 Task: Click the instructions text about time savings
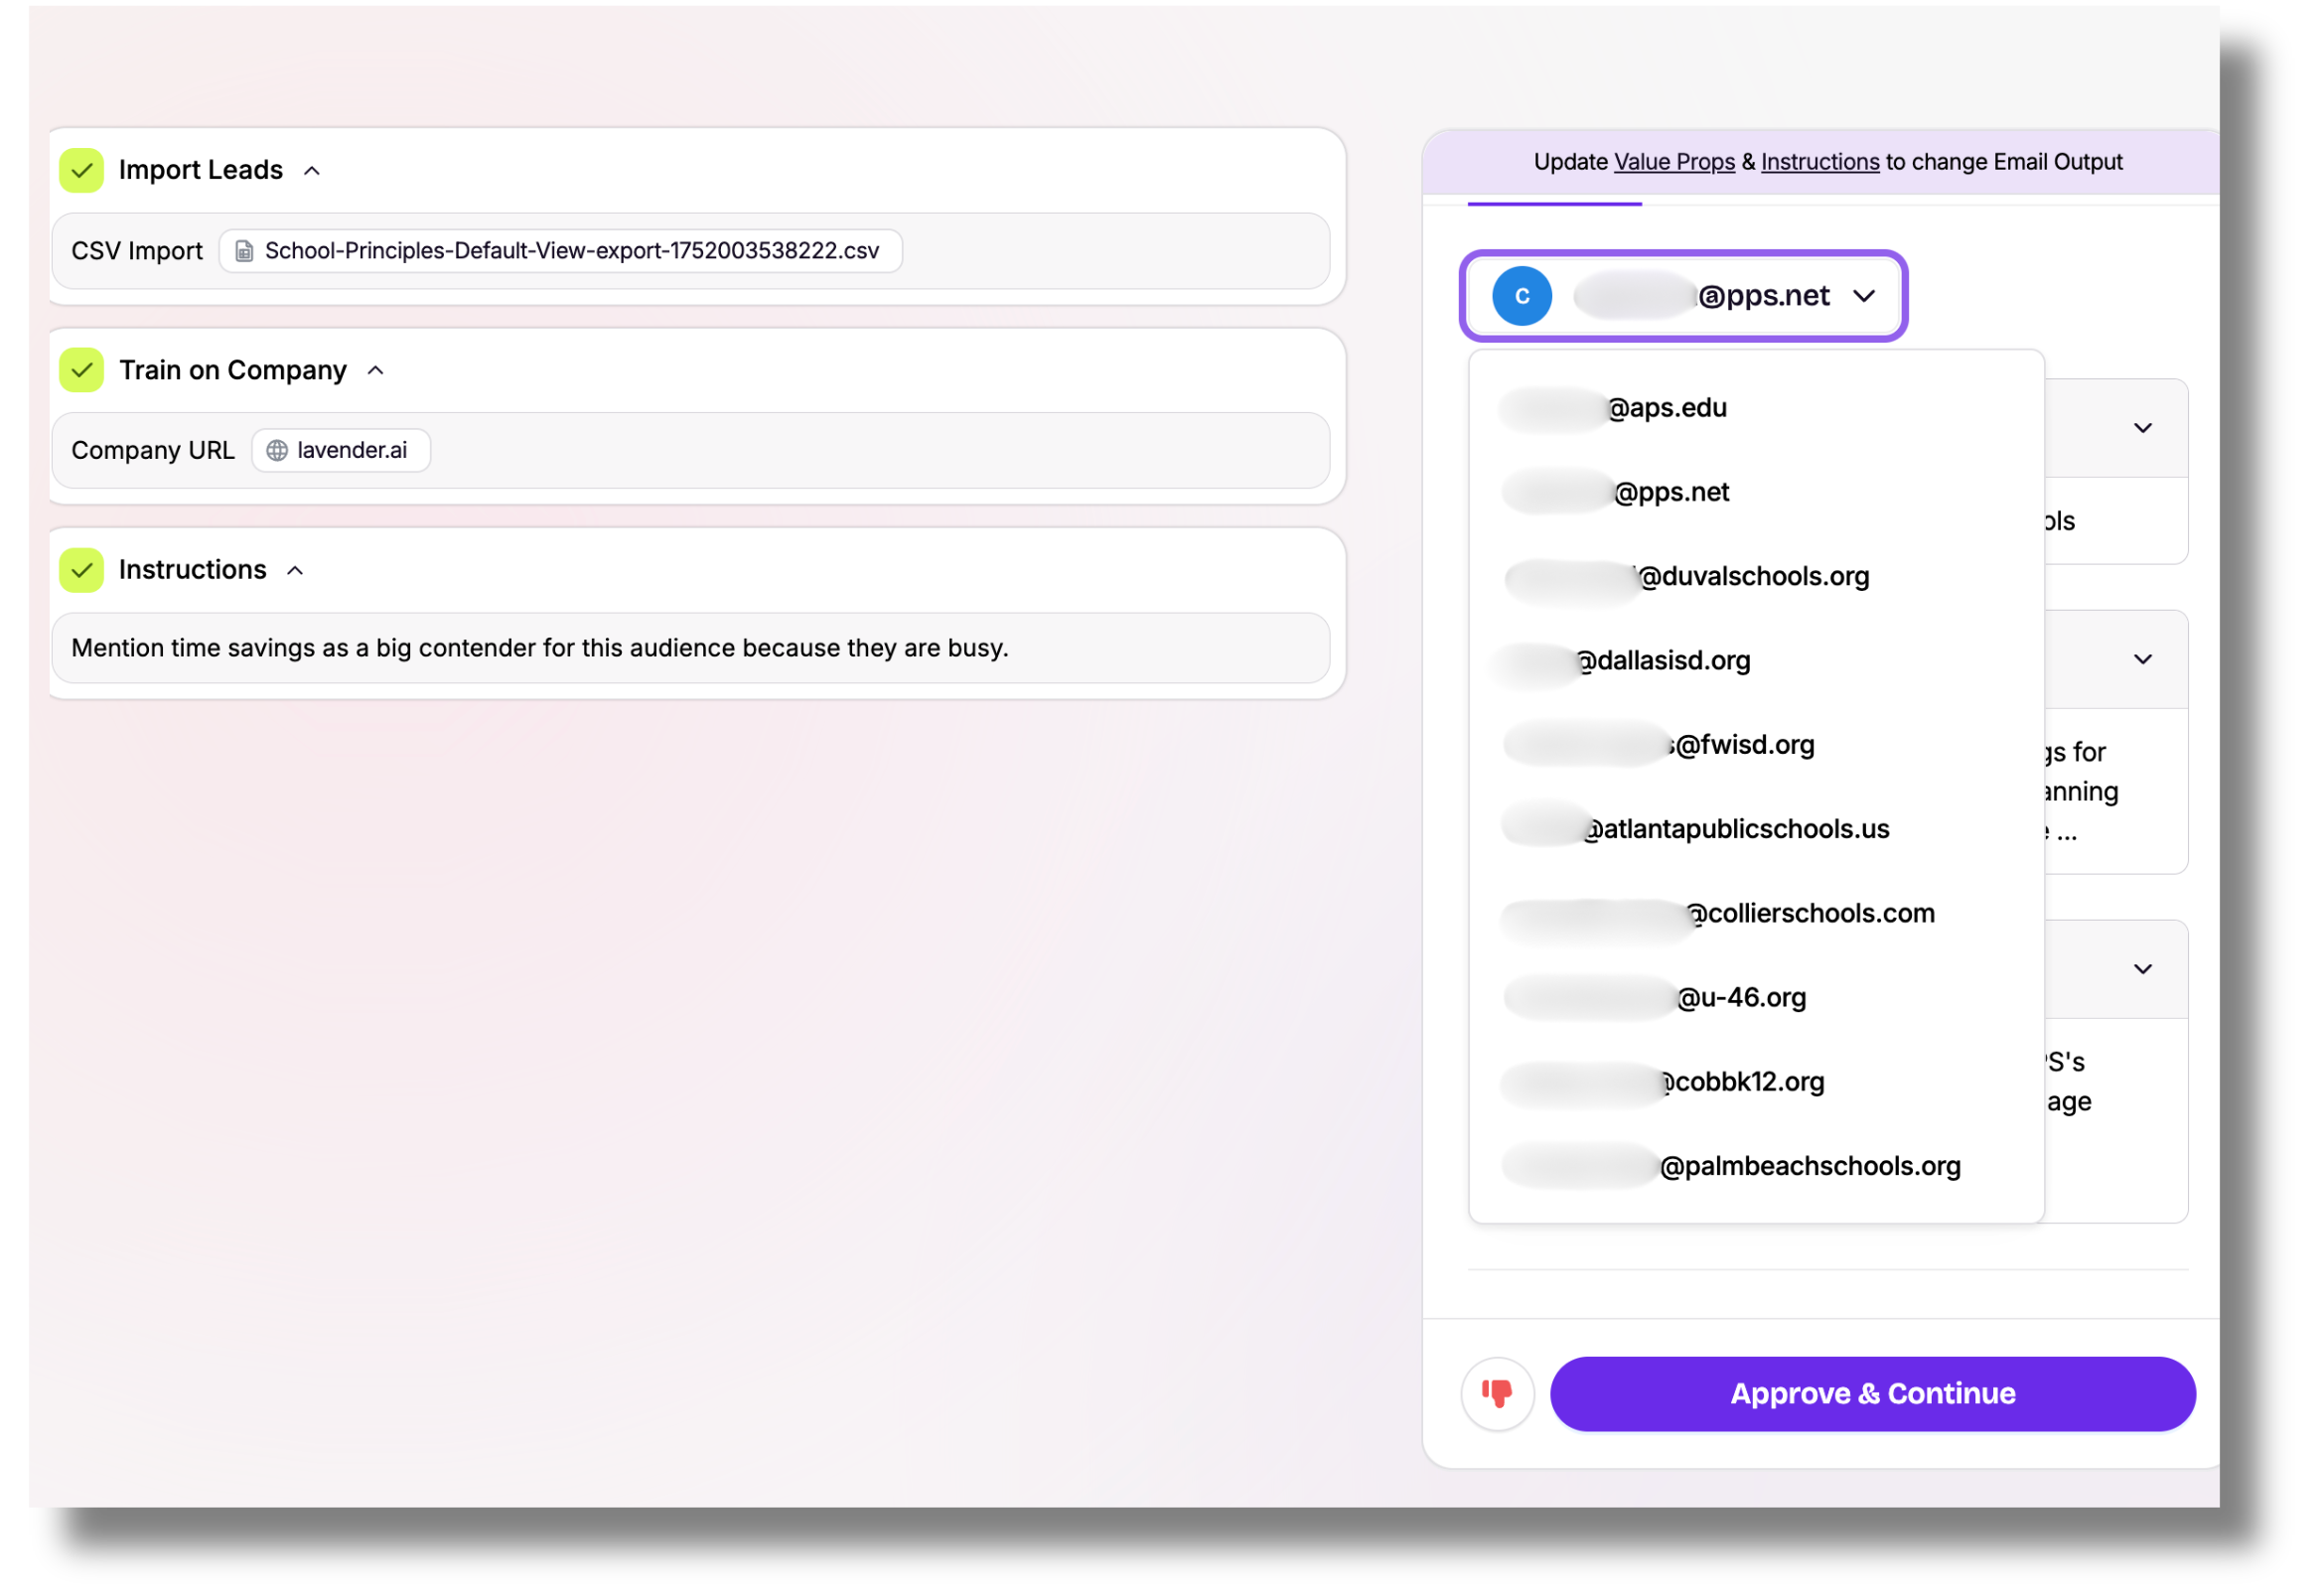point(540,648)
